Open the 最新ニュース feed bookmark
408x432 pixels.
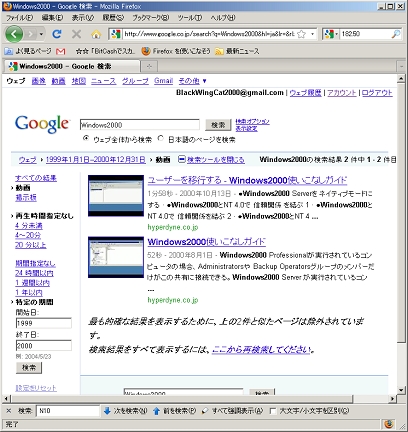click(x=237, y=51)
